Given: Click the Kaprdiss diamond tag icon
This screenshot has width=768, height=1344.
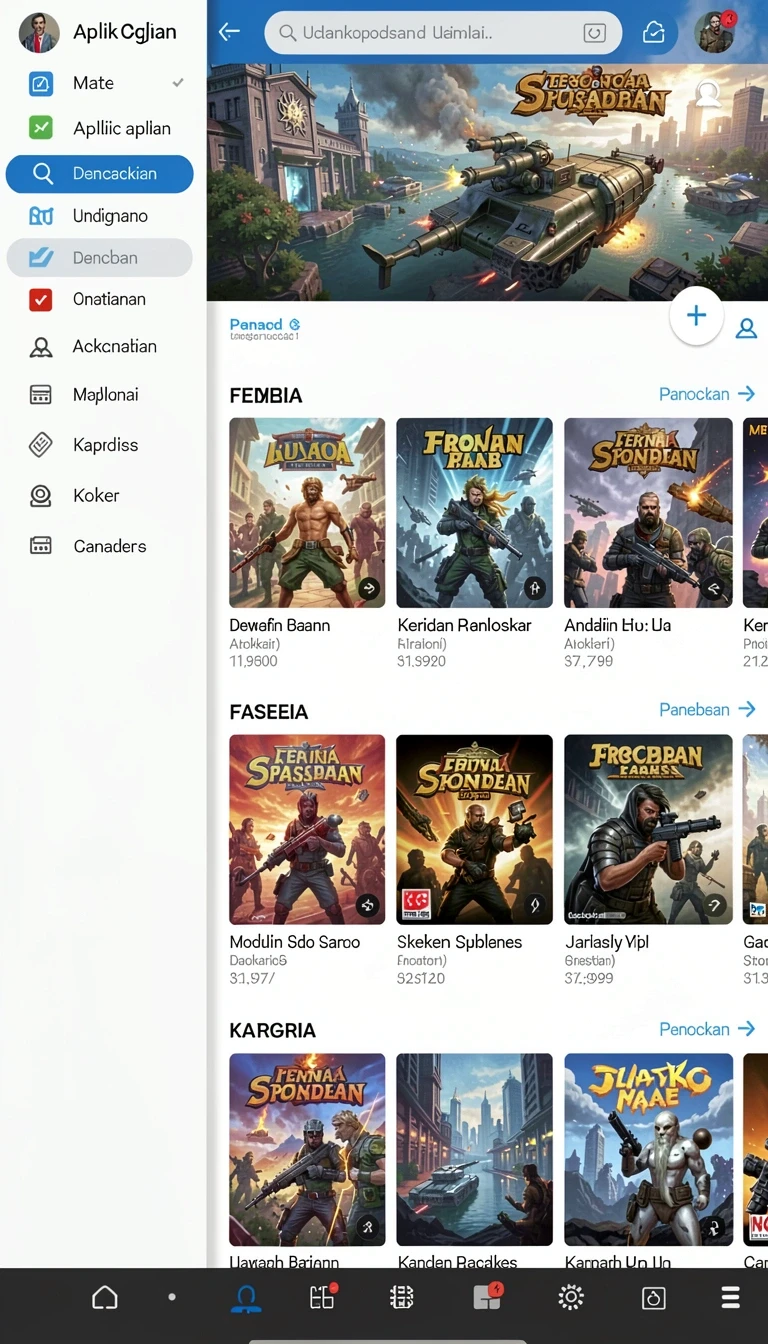Looking at the screenshot, I should click(41, 445).
